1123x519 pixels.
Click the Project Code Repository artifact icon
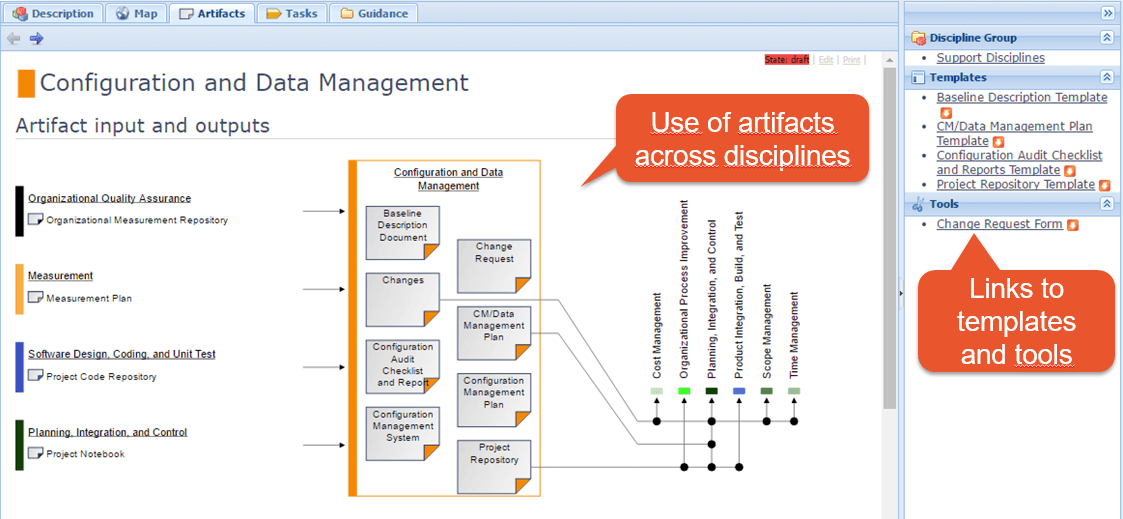[x=35, y=375]
